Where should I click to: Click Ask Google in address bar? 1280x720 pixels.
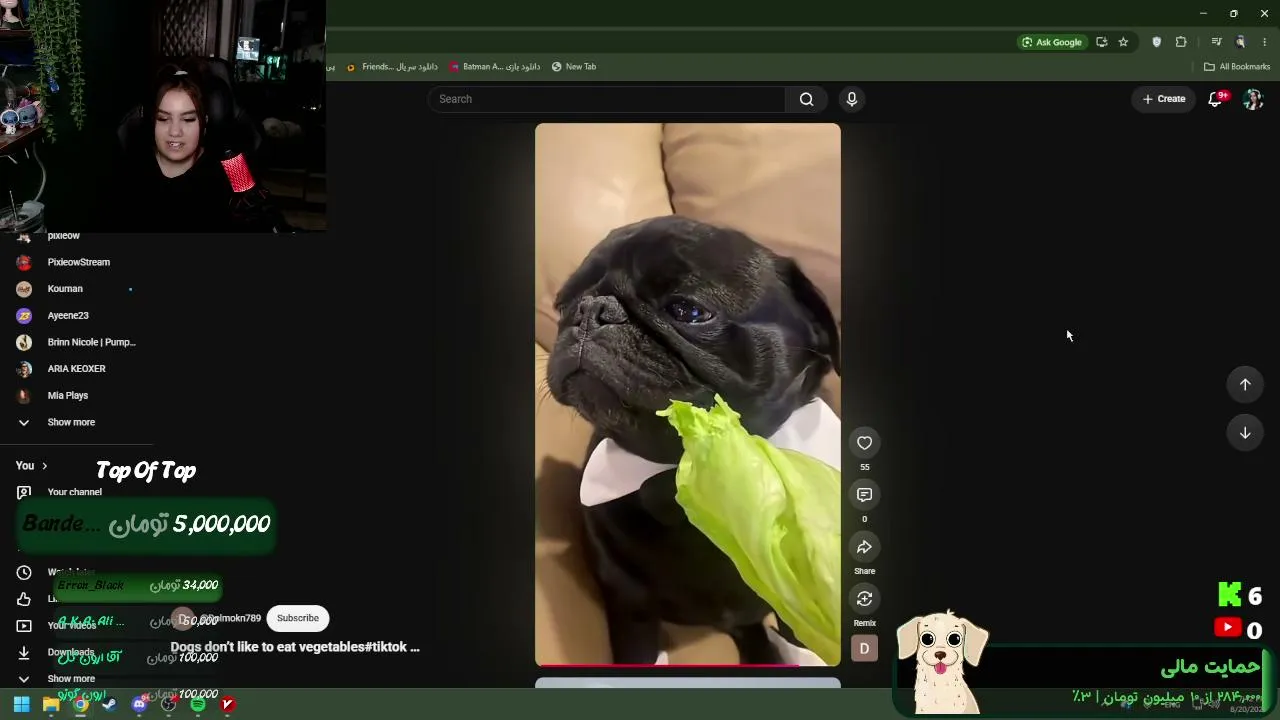pos(1051,42)
